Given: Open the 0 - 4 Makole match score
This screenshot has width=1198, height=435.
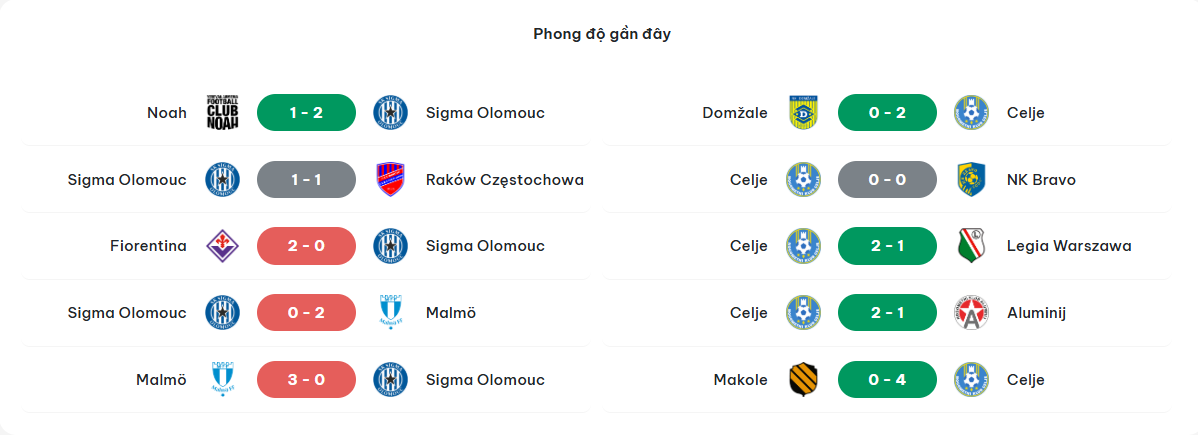Looking at the screenshot, I should point(887,380).
